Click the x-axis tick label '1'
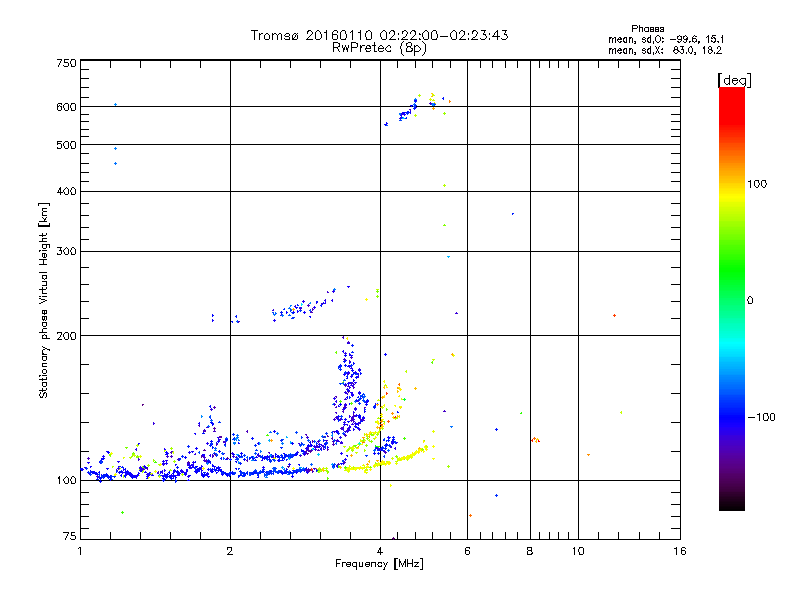Screen dimensions: 800x600 coord(80,551)
